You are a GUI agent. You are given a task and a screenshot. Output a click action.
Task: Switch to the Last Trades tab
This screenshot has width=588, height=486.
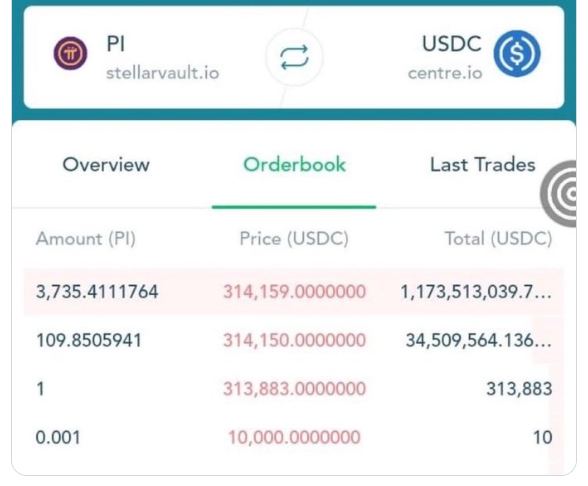(482, 165)
